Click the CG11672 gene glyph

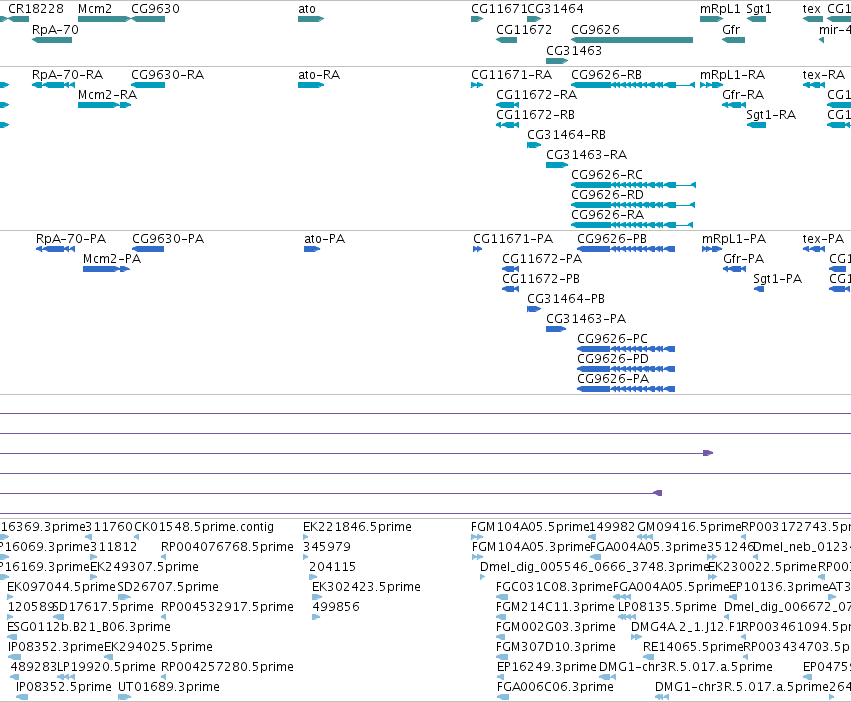coord(506,40)
